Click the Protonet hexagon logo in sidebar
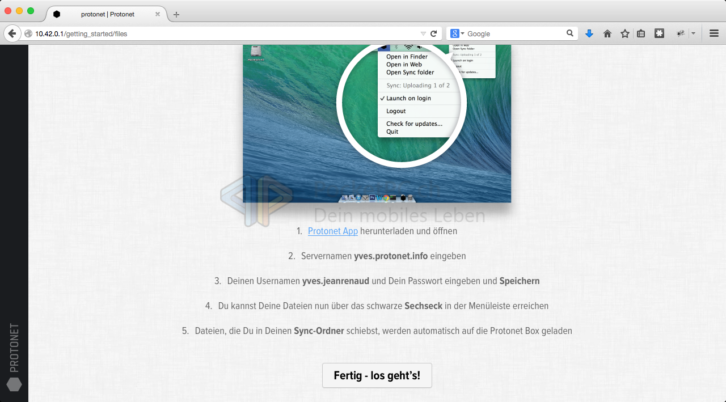The image size is (726, 402). pyautogui.click(x=13, y=383)
